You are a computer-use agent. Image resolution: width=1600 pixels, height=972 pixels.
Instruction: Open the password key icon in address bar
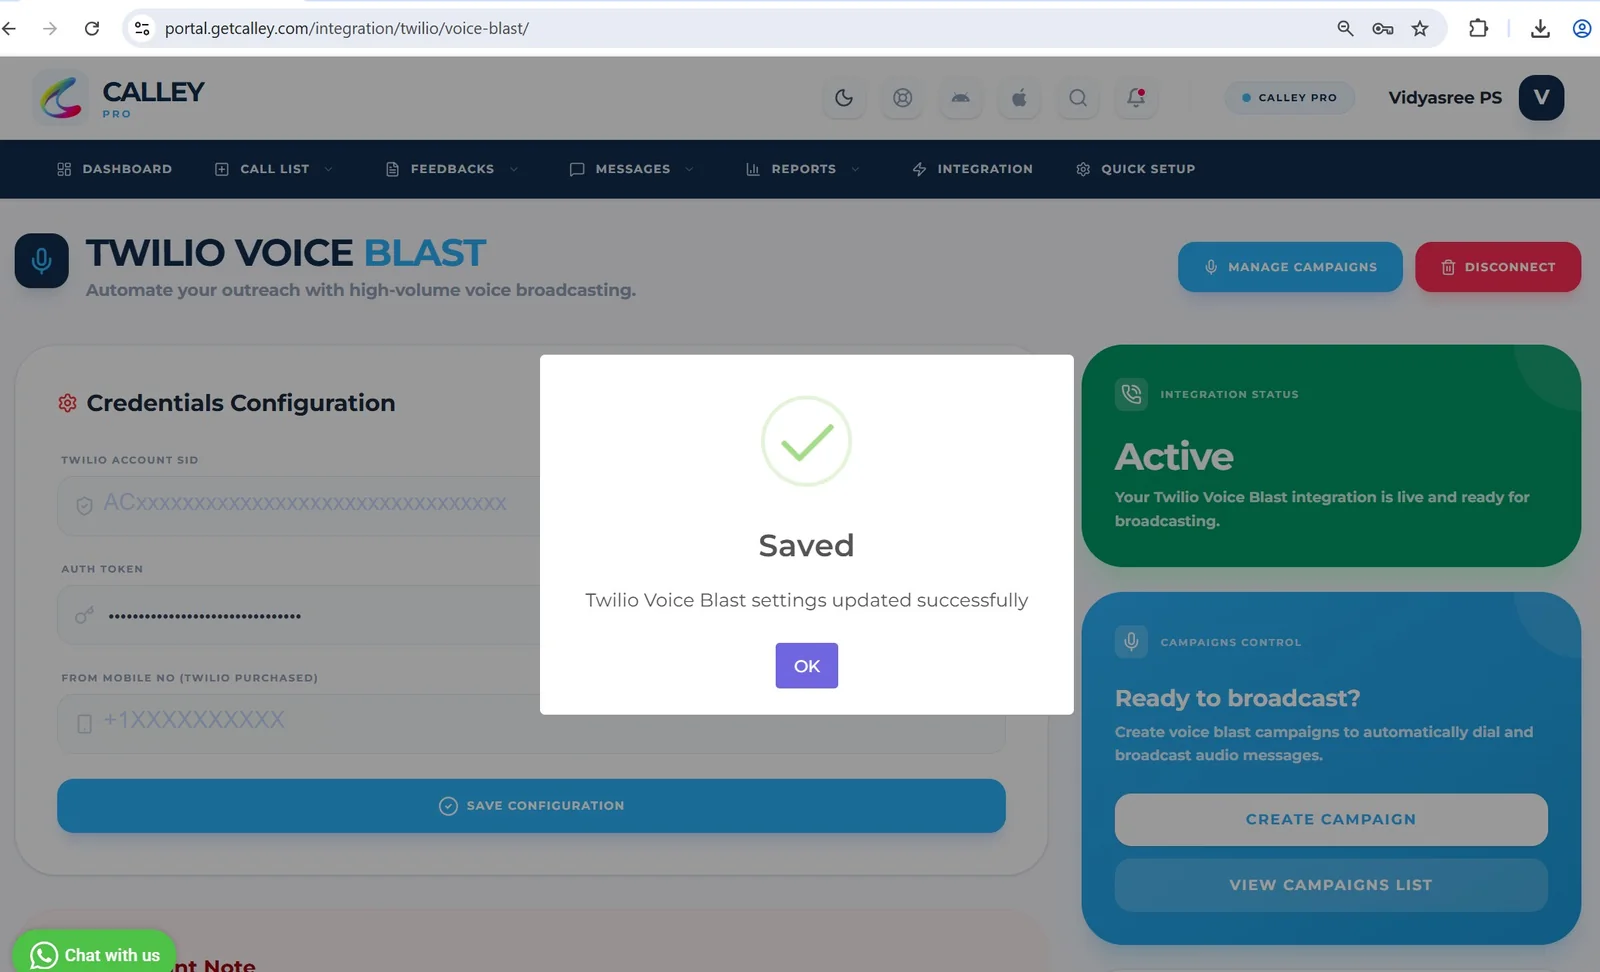coord(1383,28)
